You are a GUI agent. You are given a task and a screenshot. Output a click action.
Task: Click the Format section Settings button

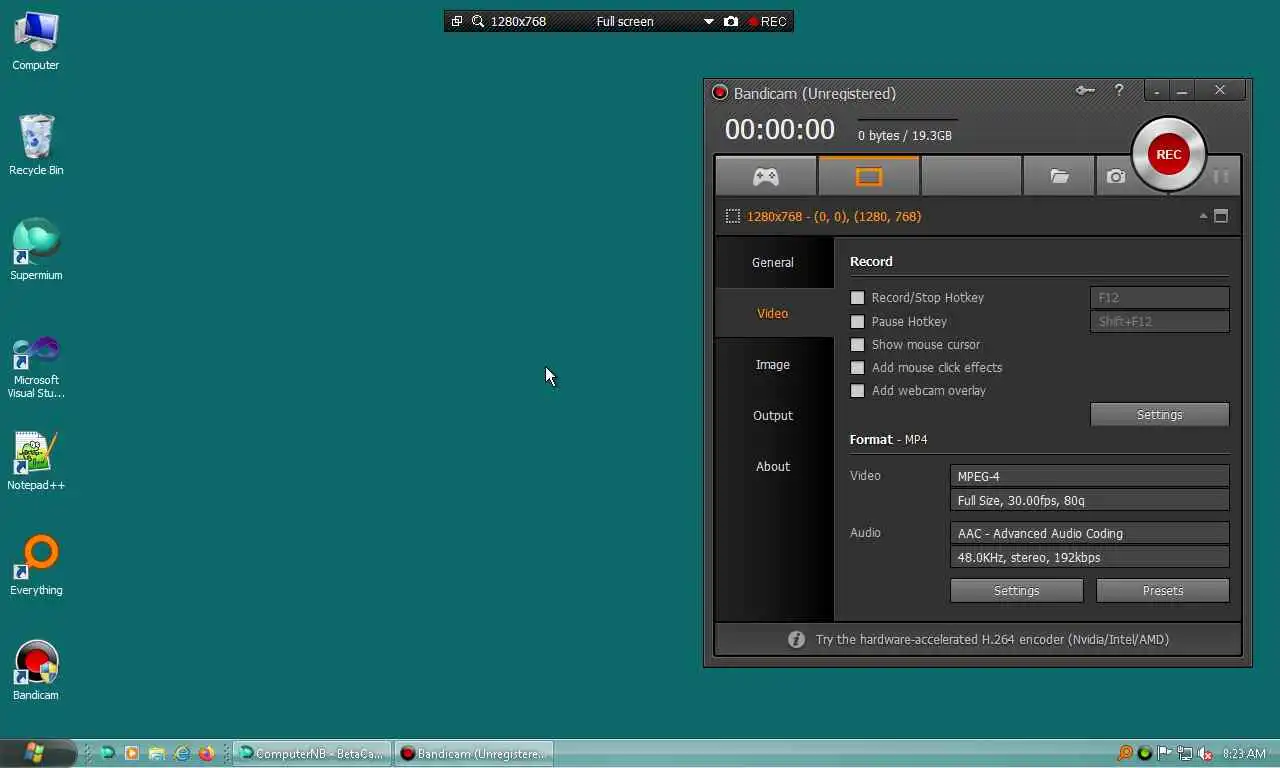[x=1016, y=590]
